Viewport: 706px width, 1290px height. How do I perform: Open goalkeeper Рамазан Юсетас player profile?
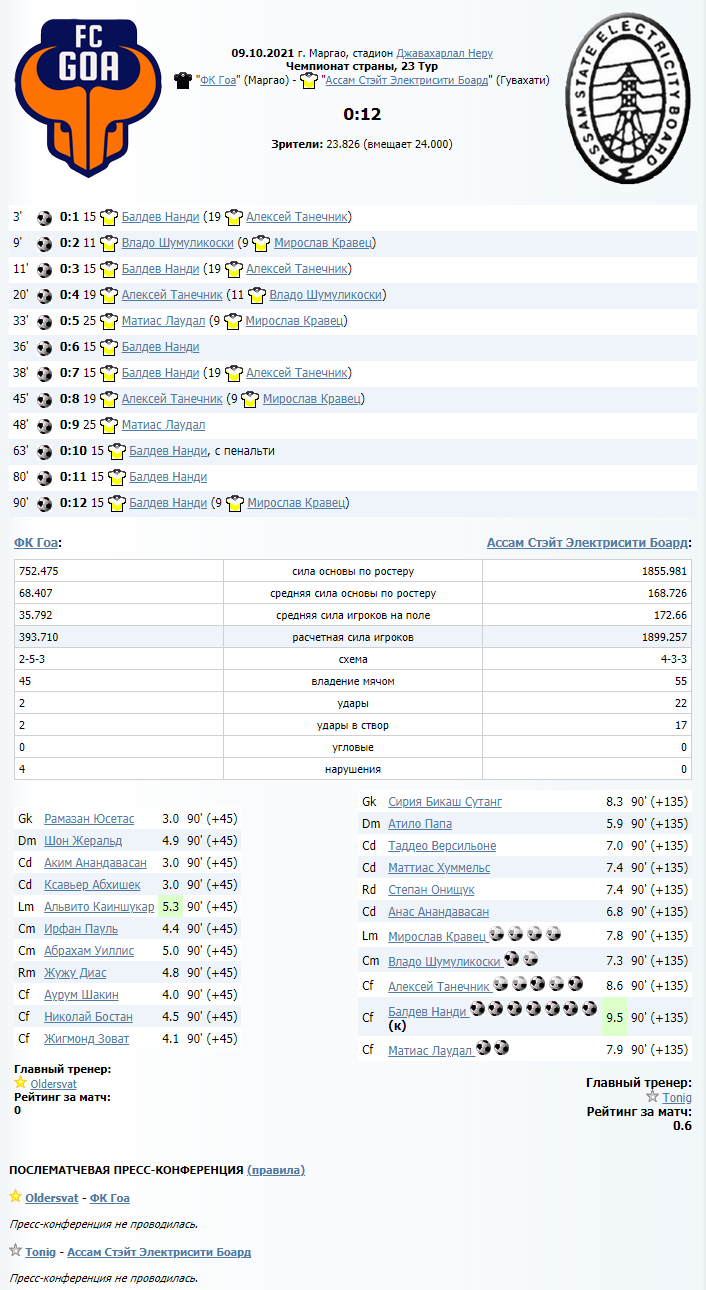click(x=89, y=819)
